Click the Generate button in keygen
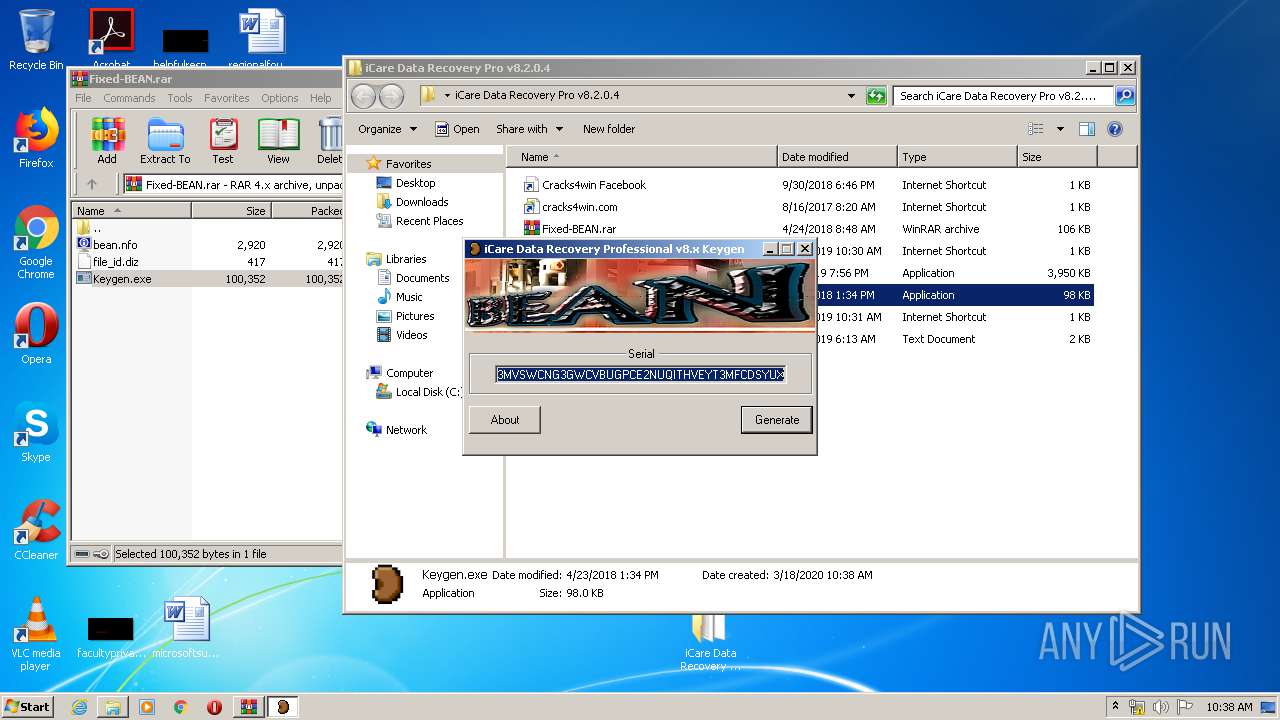This screenshot has height=720, width=1280. (777, 420)
